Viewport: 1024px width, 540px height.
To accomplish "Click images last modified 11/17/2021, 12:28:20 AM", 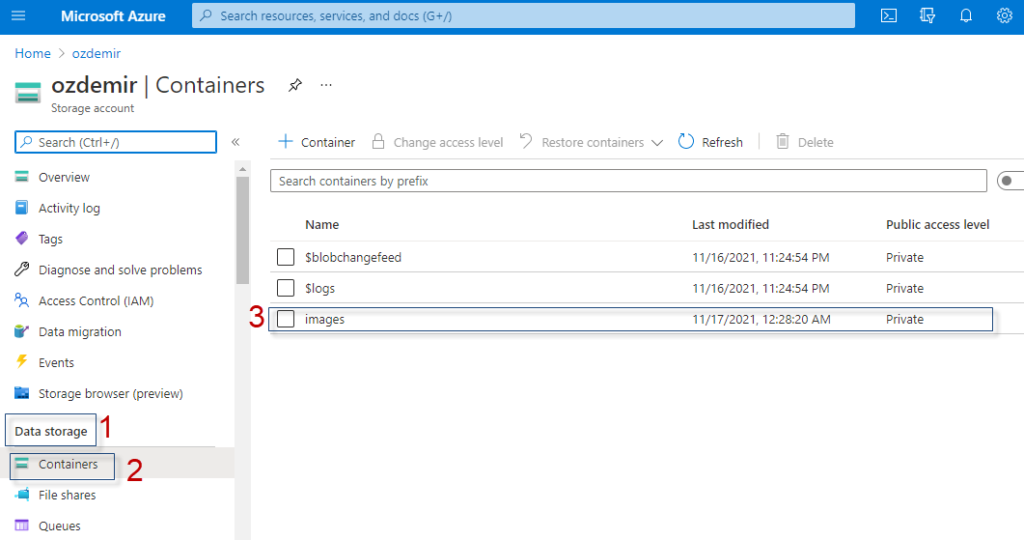I will click(x=761, y=319).
